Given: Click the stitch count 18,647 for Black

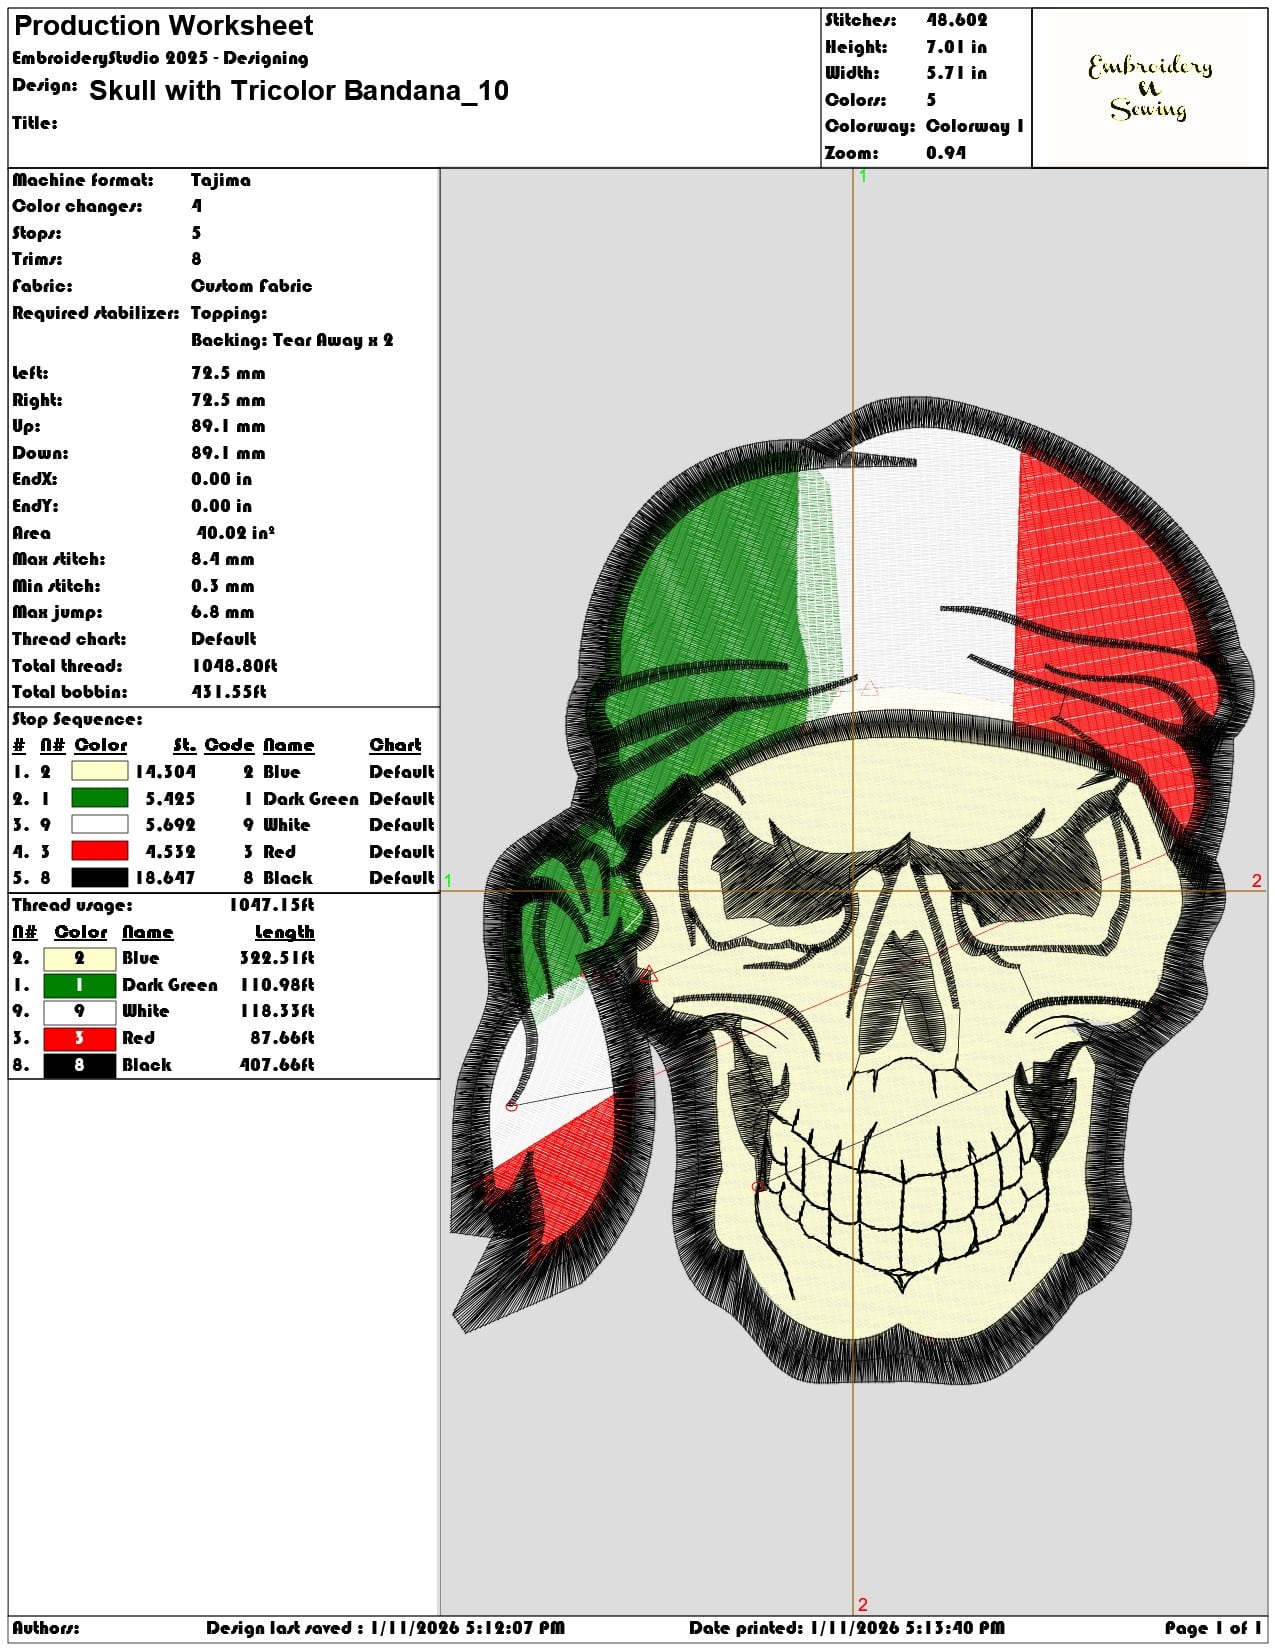Looking at the screenshot, I should [166, 878].
